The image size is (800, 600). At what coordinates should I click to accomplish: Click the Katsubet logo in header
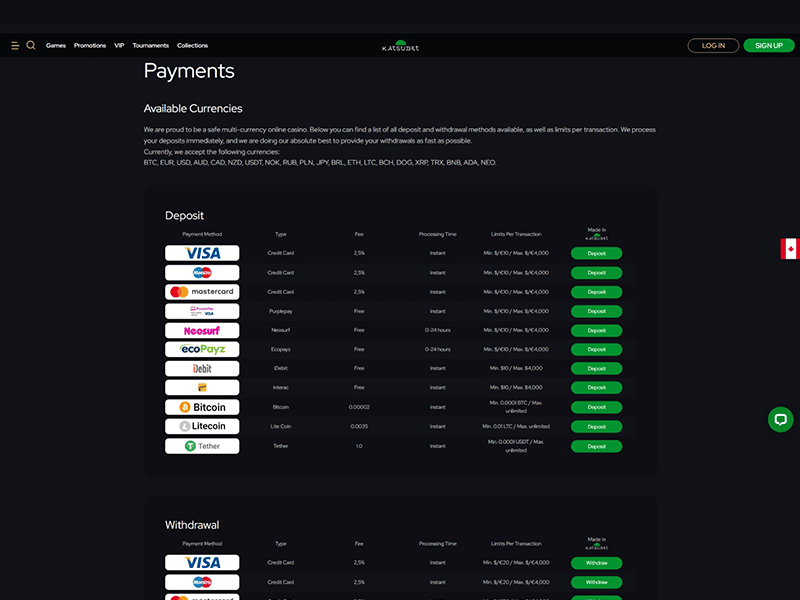pyautogui.click(x=401, y=46)
